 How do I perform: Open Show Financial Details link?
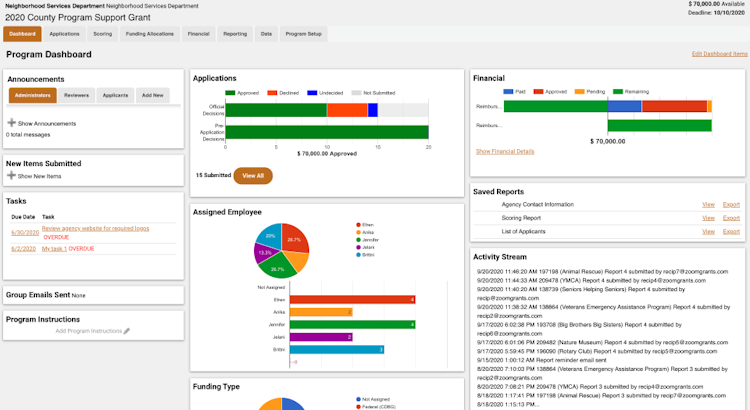(505, 151)
